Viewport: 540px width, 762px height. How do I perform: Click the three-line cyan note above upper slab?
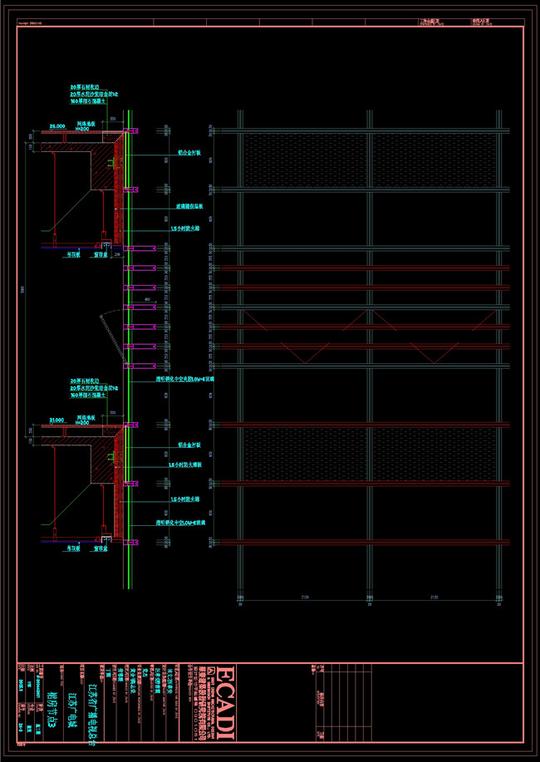point(94,95)
